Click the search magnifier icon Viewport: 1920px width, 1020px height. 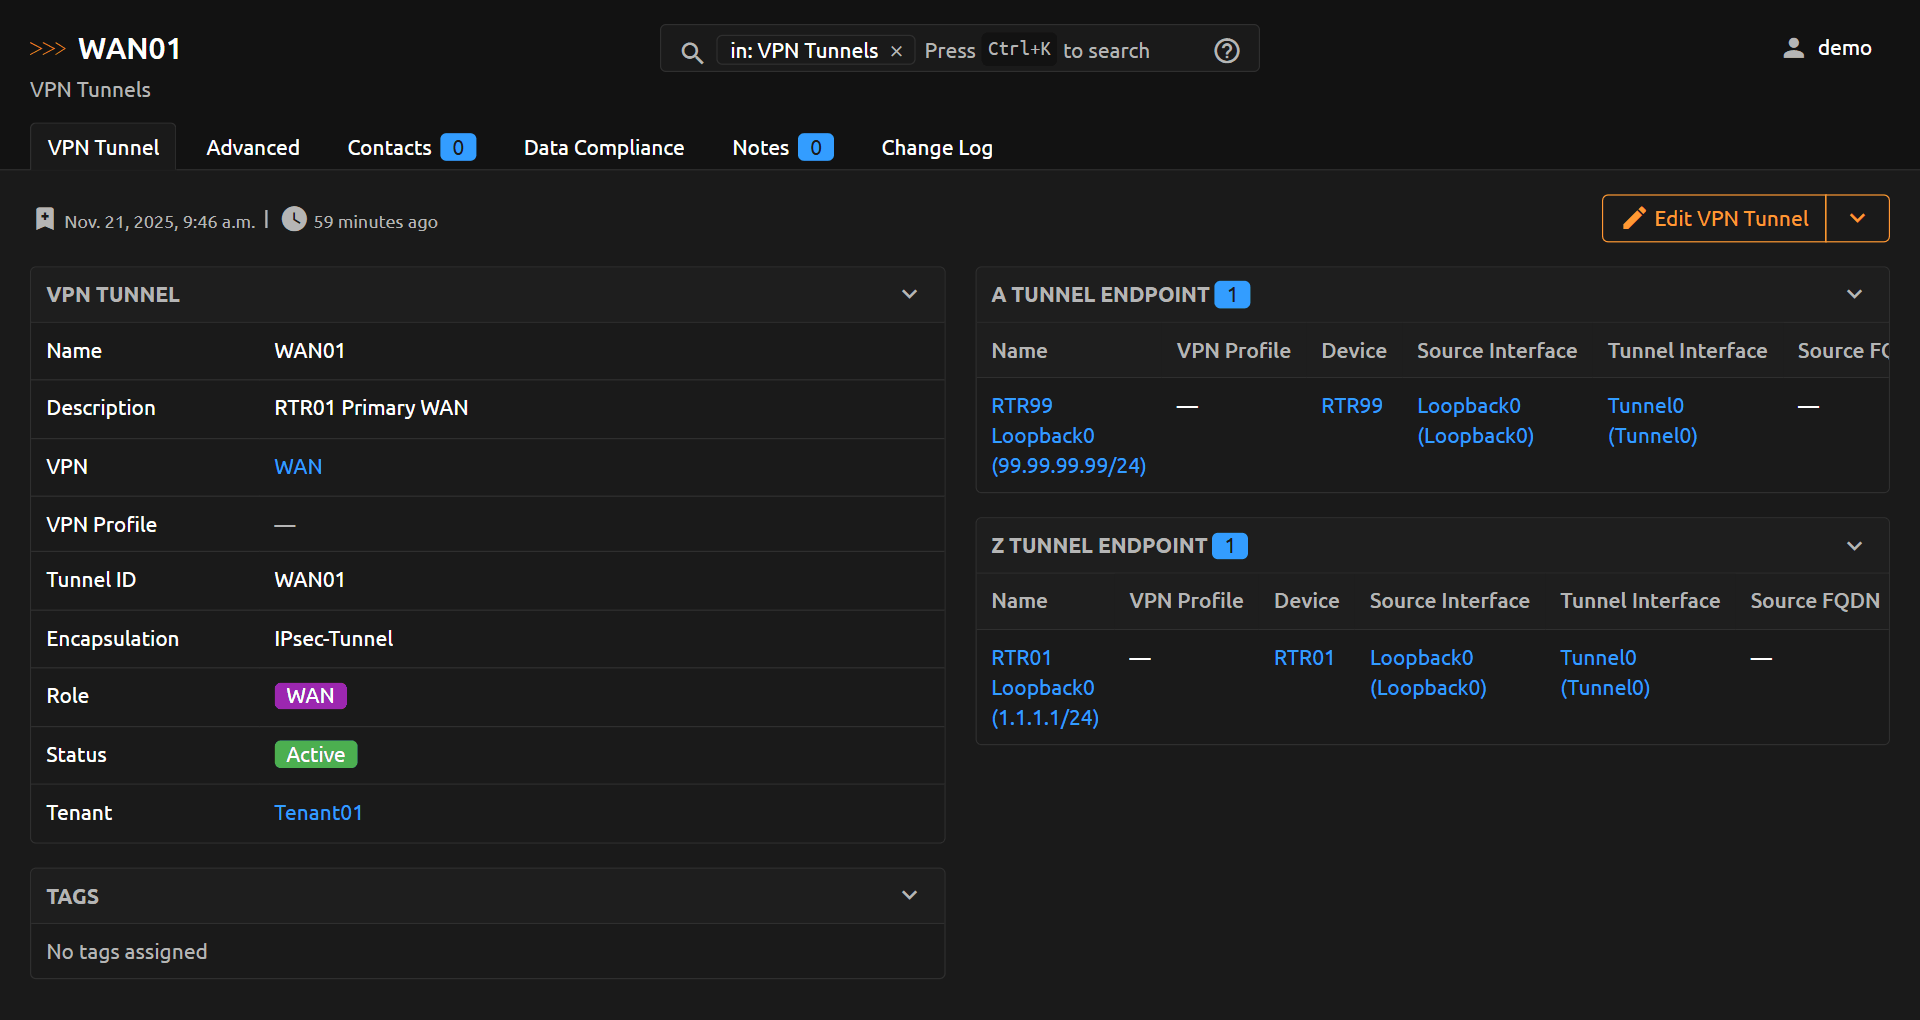[x=691, y=52]
